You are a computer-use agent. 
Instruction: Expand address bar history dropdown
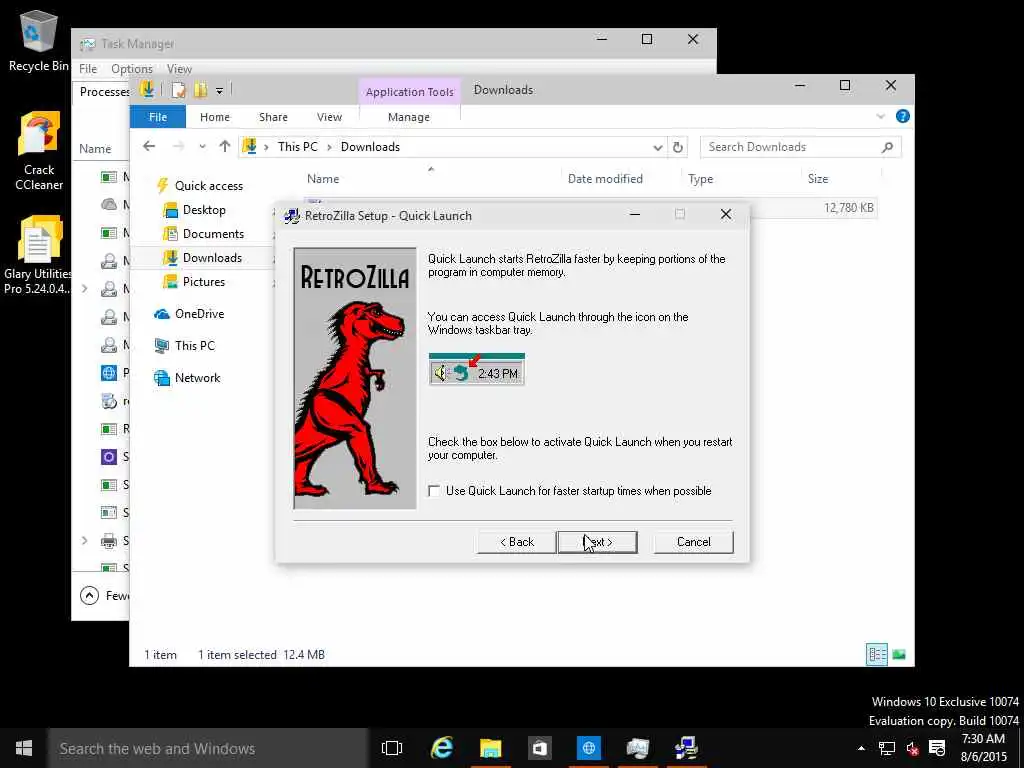(658, 148)
